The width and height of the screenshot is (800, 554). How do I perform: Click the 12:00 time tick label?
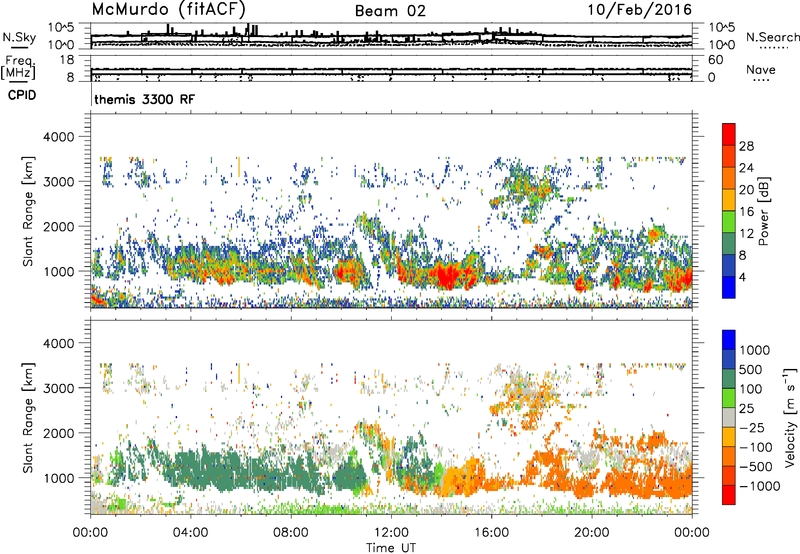click(391, 533)
